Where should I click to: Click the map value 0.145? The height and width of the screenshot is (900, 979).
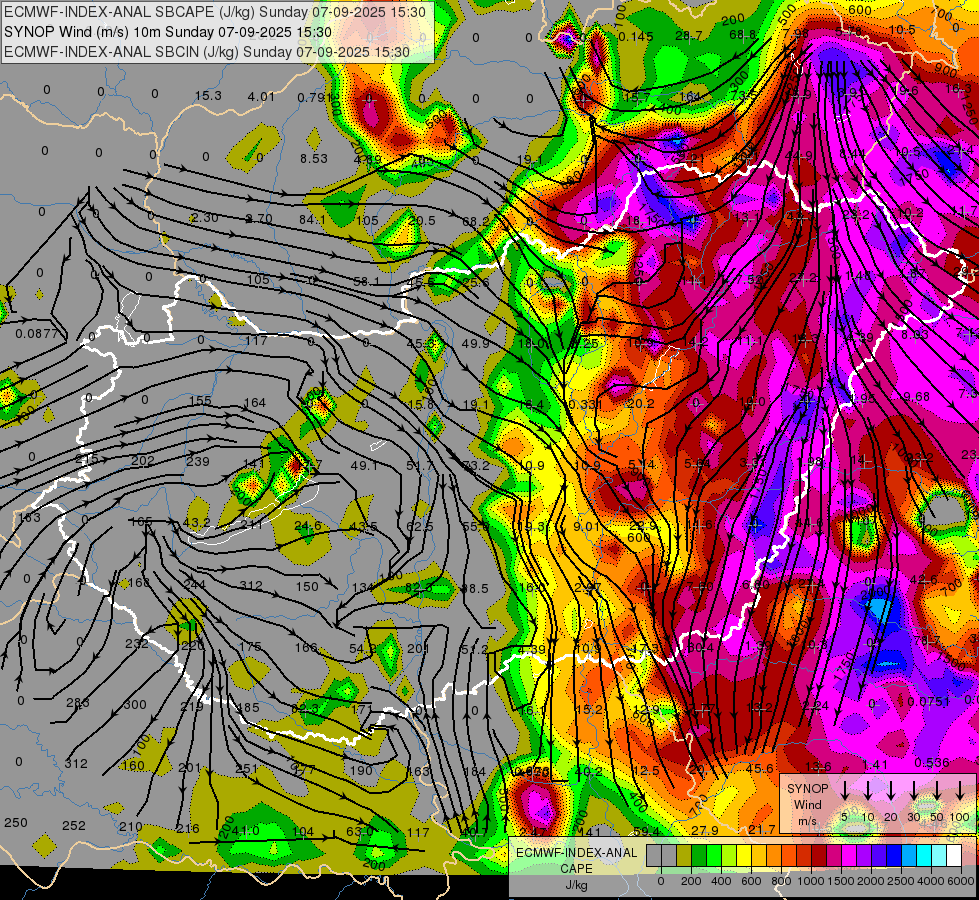coord(636,37)
